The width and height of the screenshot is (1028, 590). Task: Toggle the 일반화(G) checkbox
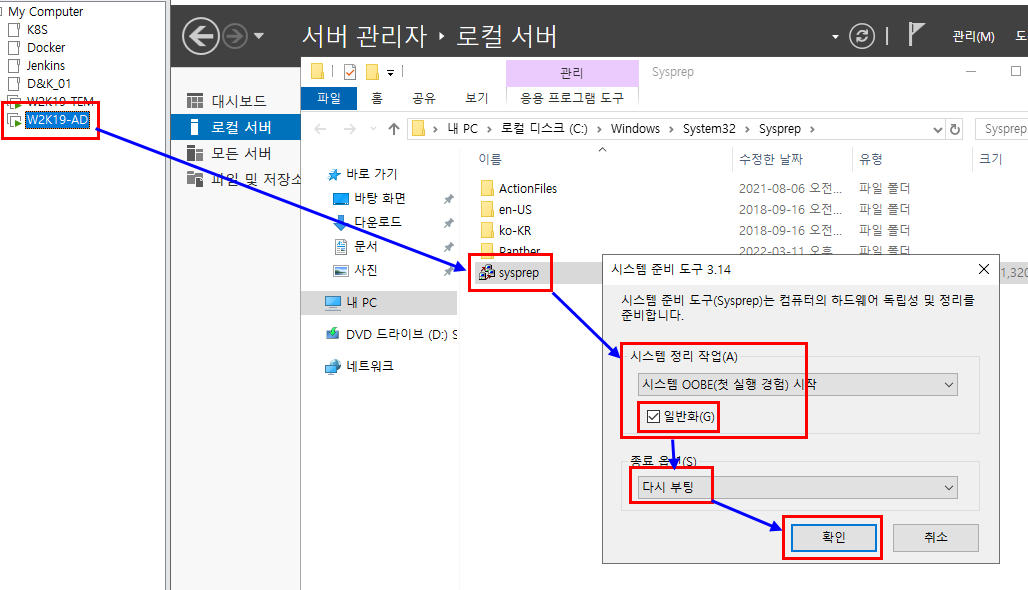pyautogui.click(x=653, y=416)
